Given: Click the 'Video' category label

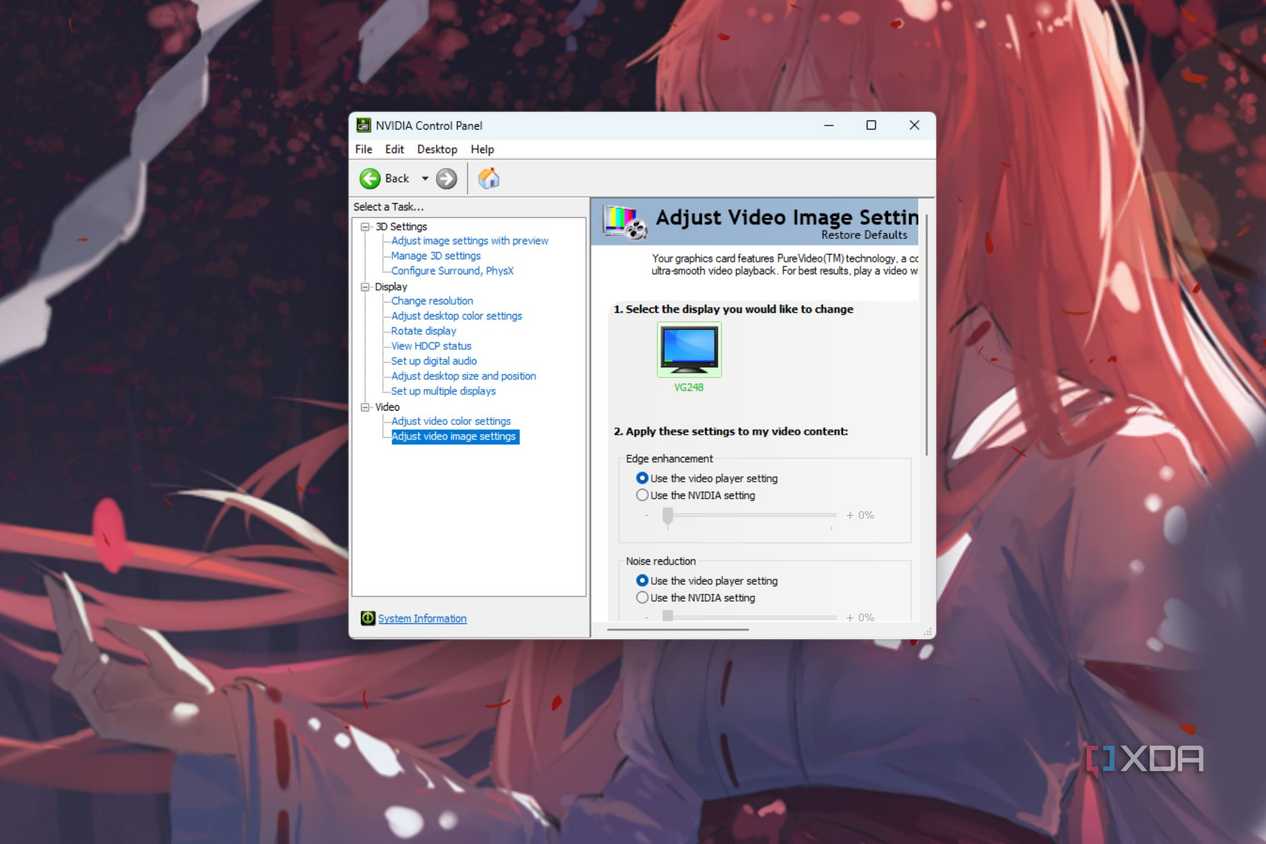Looking at the screenshot, I should pyautogui.click(x=387, y=407).
